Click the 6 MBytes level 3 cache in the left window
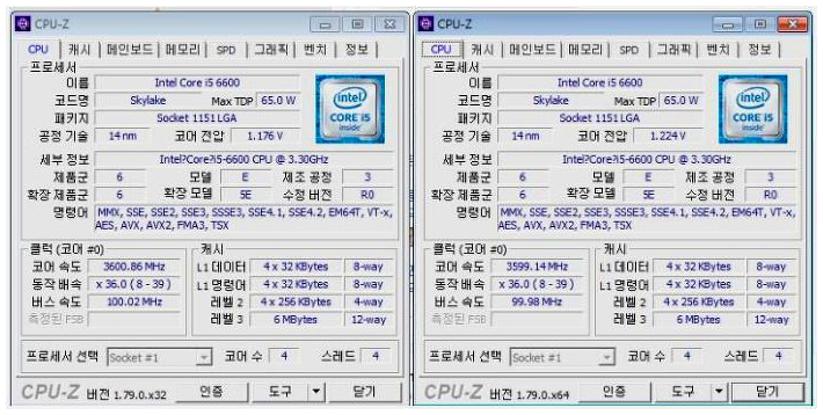Image resolution: width=823 pixels, height=415 pixels. [x=295, y=320]
